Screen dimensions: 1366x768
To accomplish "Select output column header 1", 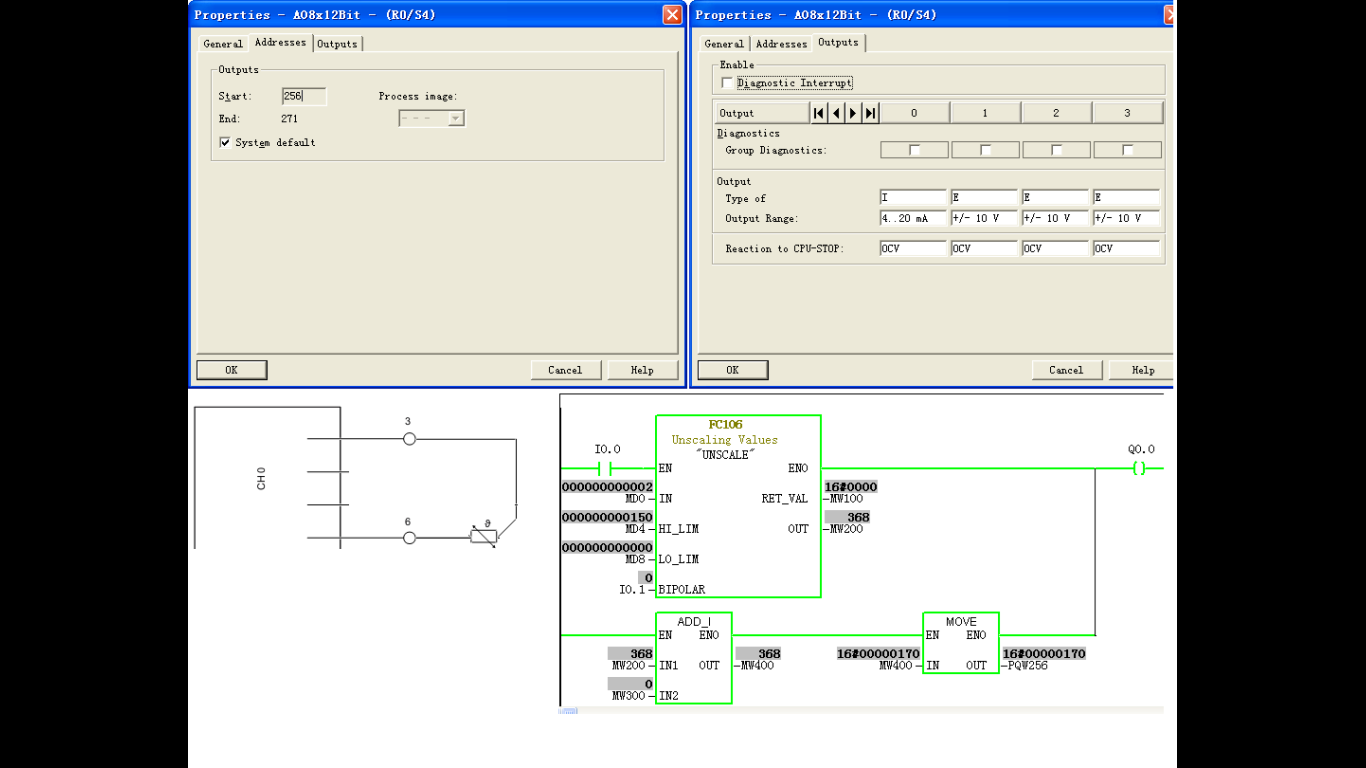I will coord(985,113).
